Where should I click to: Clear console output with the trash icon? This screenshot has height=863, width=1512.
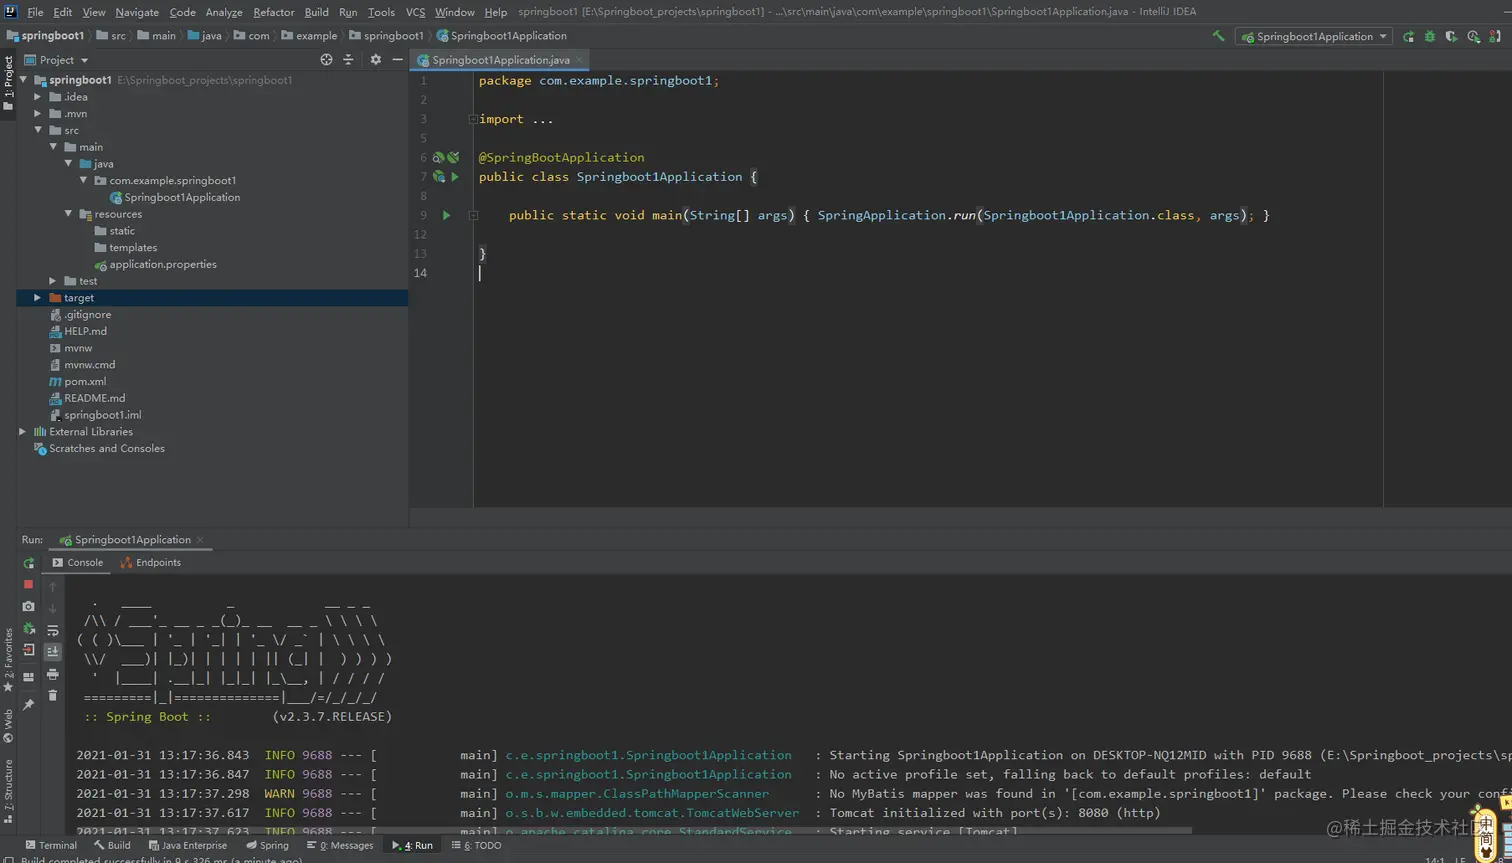coord(53,695)
